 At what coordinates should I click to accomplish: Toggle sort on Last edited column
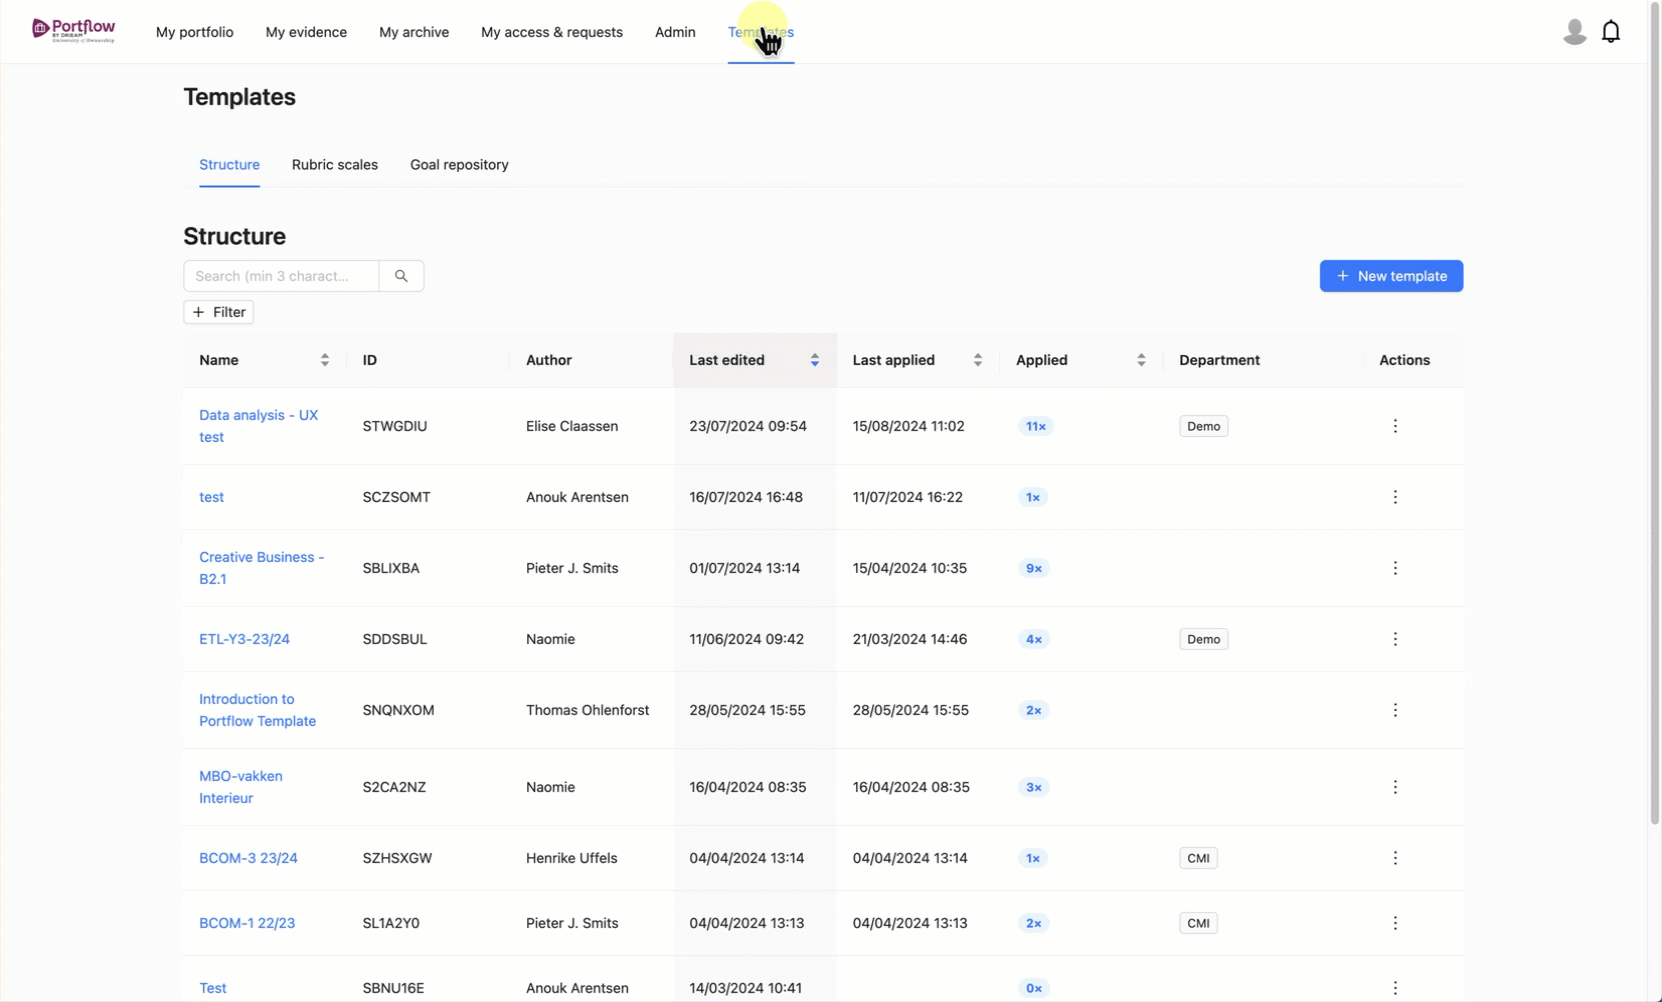tap(814, 360)
